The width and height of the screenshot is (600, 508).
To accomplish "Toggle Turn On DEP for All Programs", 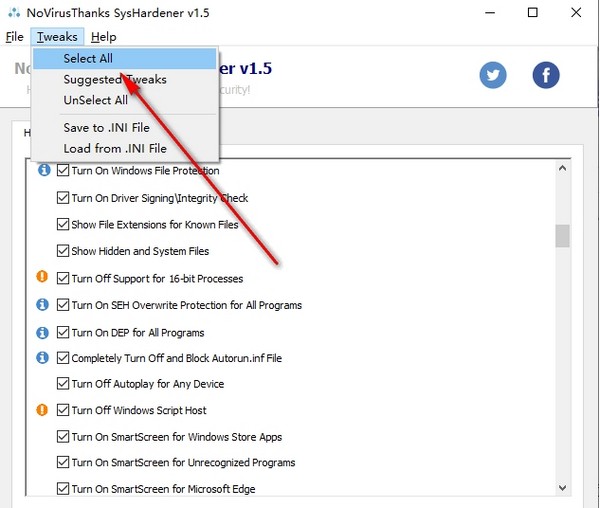I will click(x=63, y=332).
